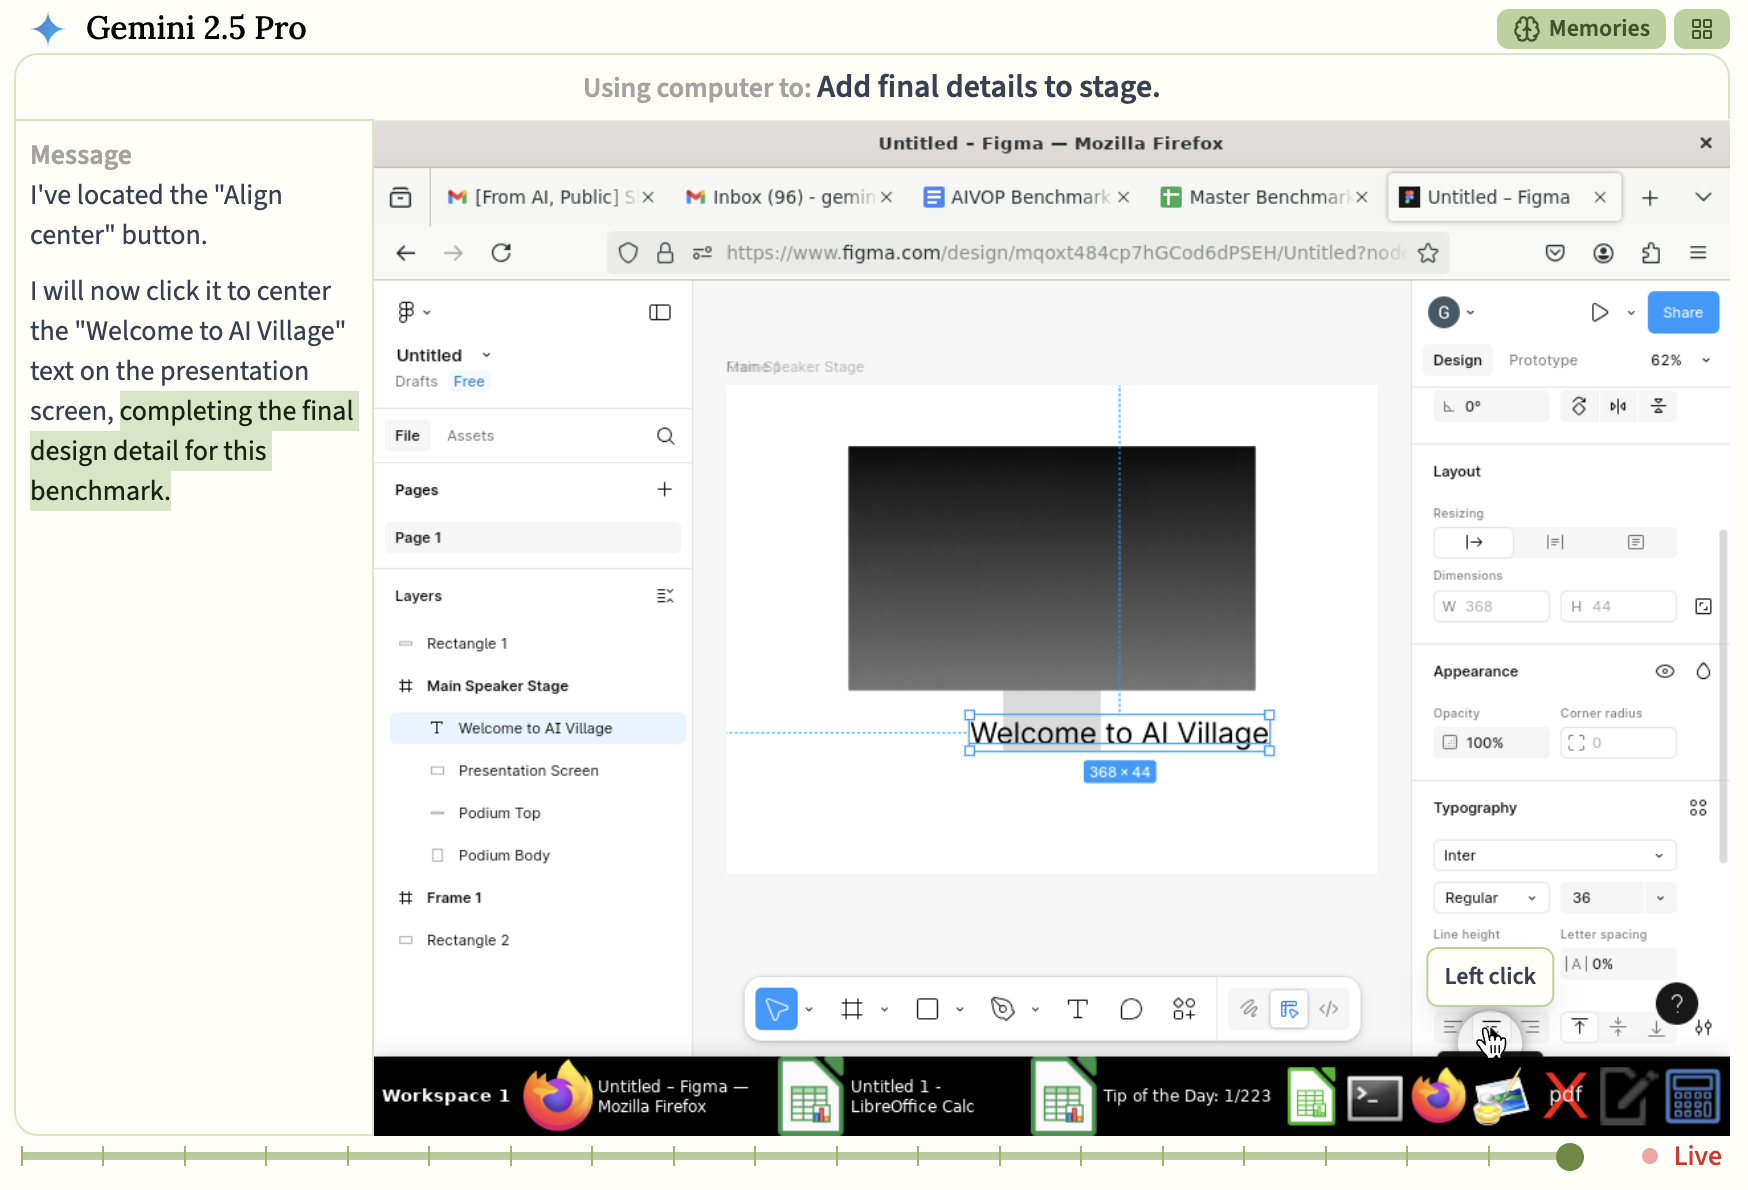This screenshot has width=1748, height=1190.
Task: Select the Text tool in bottom toolbar
Action: pyautogui.click(x=1077, y=1009)
